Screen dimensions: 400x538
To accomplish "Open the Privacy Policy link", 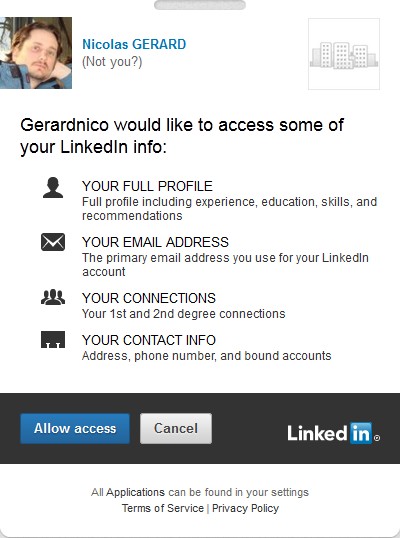I will tap(245, 508).
